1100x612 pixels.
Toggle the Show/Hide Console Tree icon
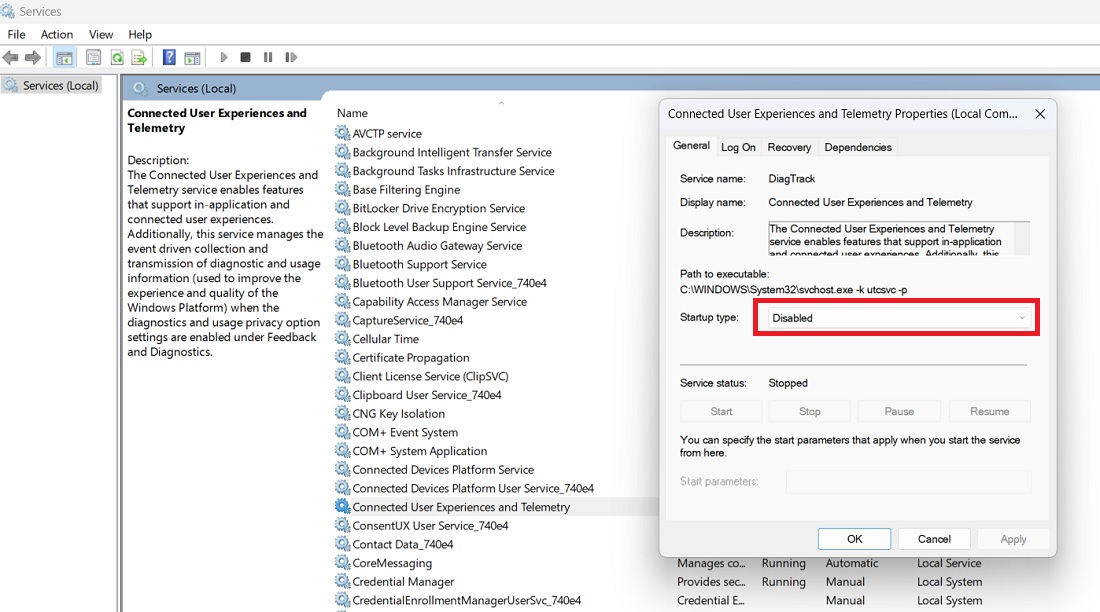[64, 57]
